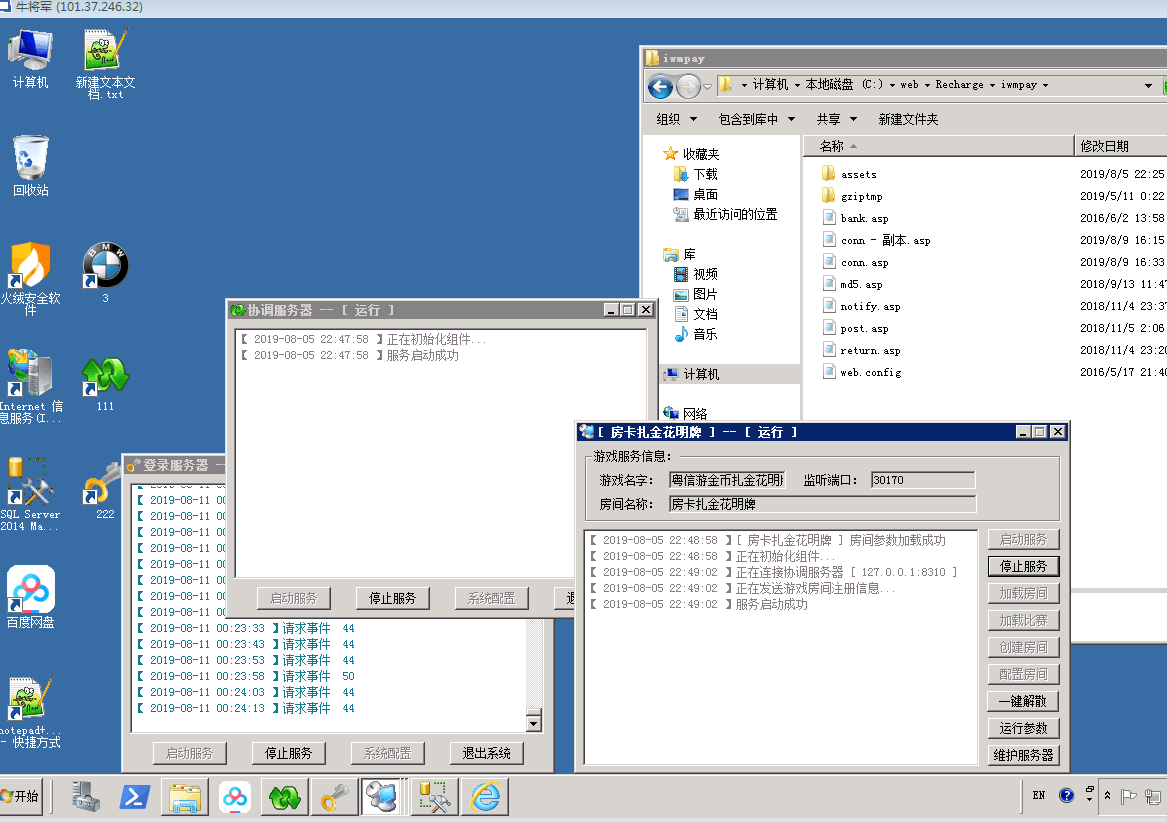
Task: Click the login server log scrollbar down arrow
Action: coord(534,723)
